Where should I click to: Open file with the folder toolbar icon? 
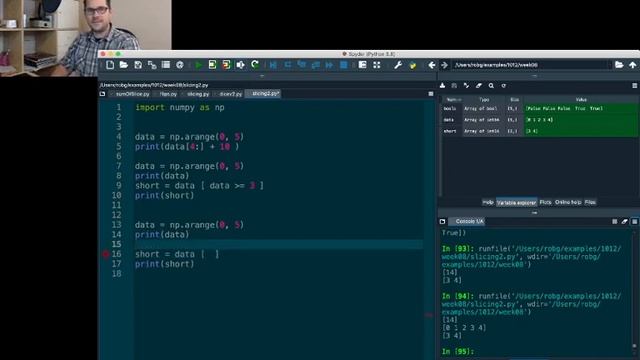tap(124, 65)
